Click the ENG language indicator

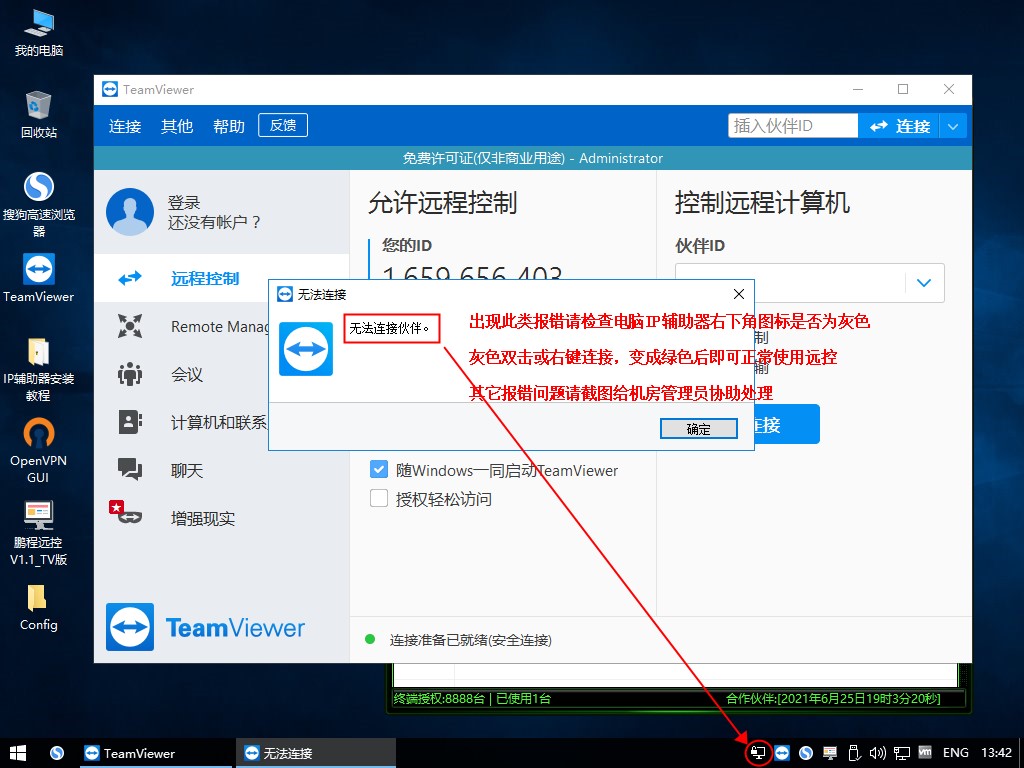955,753
